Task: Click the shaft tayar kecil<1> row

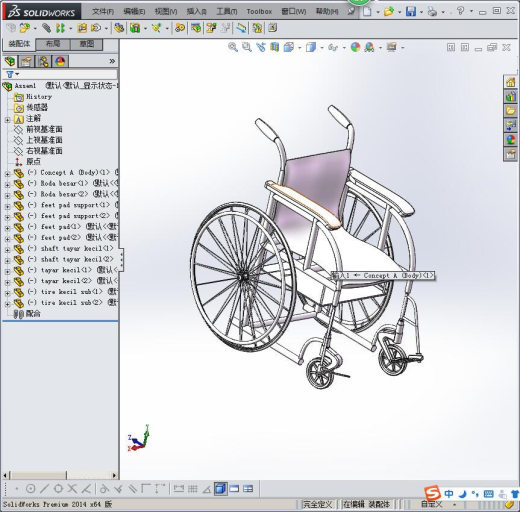Action: 63,249
